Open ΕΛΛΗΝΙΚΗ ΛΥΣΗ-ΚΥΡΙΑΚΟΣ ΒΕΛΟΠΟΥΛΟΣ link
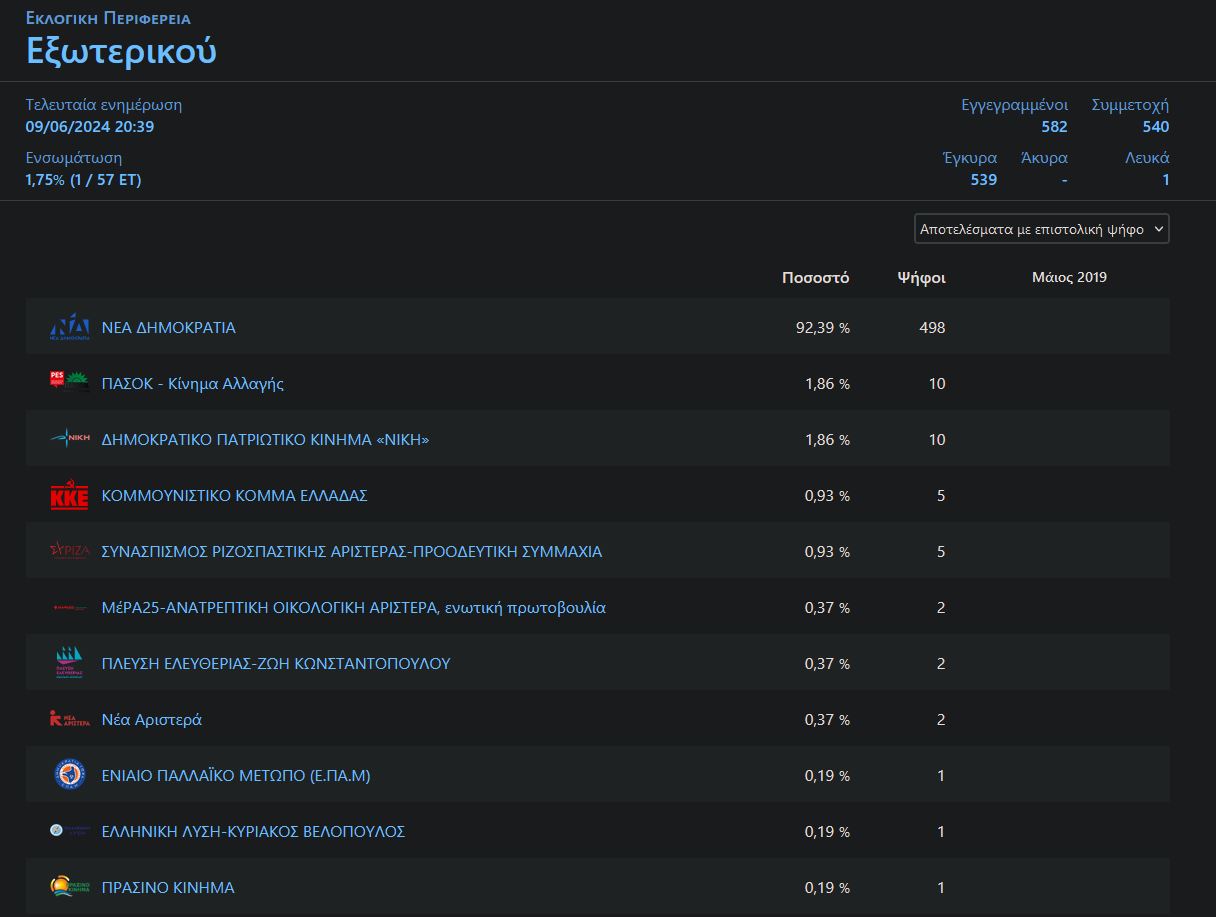The image size is (1216, 917). pyautogui.click(x=253, y=832)
